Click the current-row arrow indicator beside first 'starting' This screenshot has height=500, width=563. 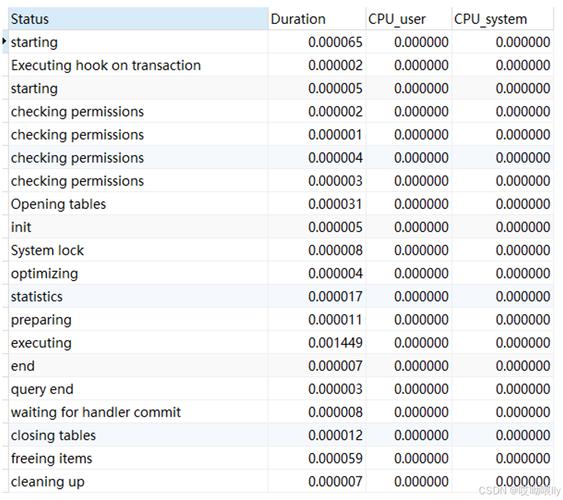click(x=4, y=41)
